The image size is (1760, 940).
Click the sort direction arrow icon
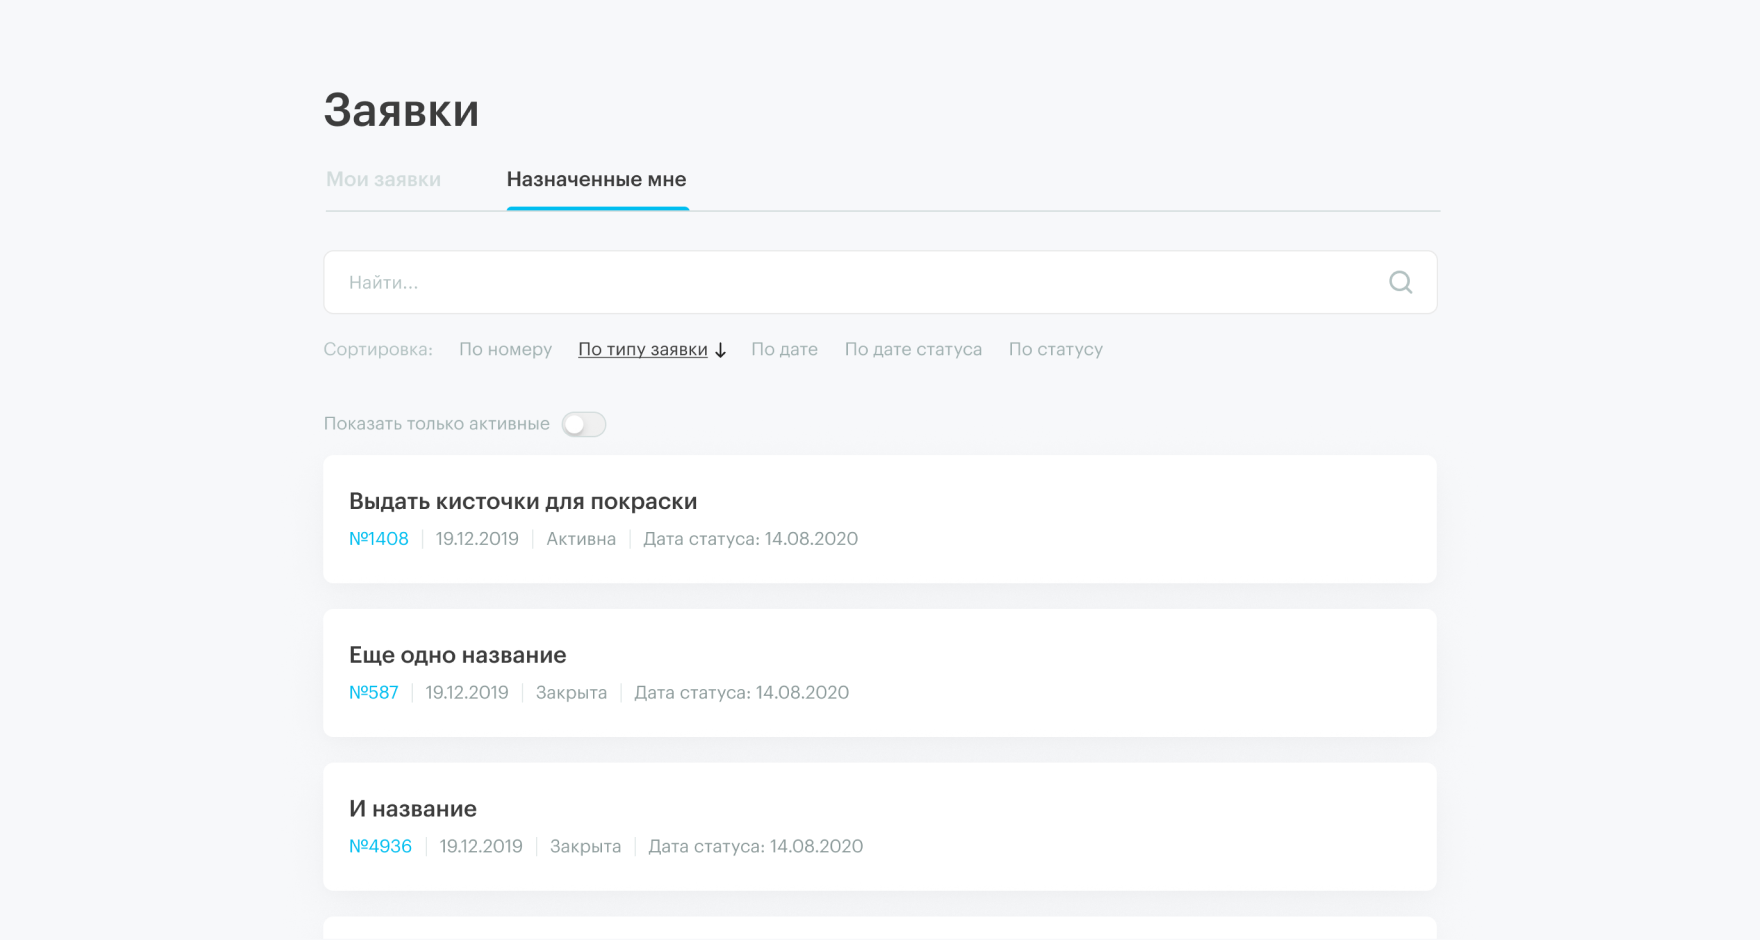(x=720, y=350)
